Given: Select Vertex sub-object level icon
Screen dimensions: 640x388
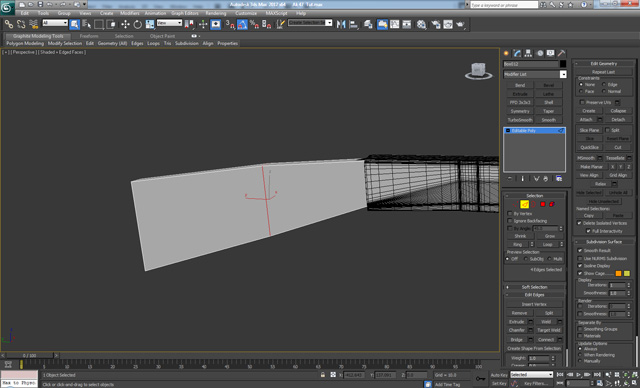Looking at the screenshot, I should (515, 204).
